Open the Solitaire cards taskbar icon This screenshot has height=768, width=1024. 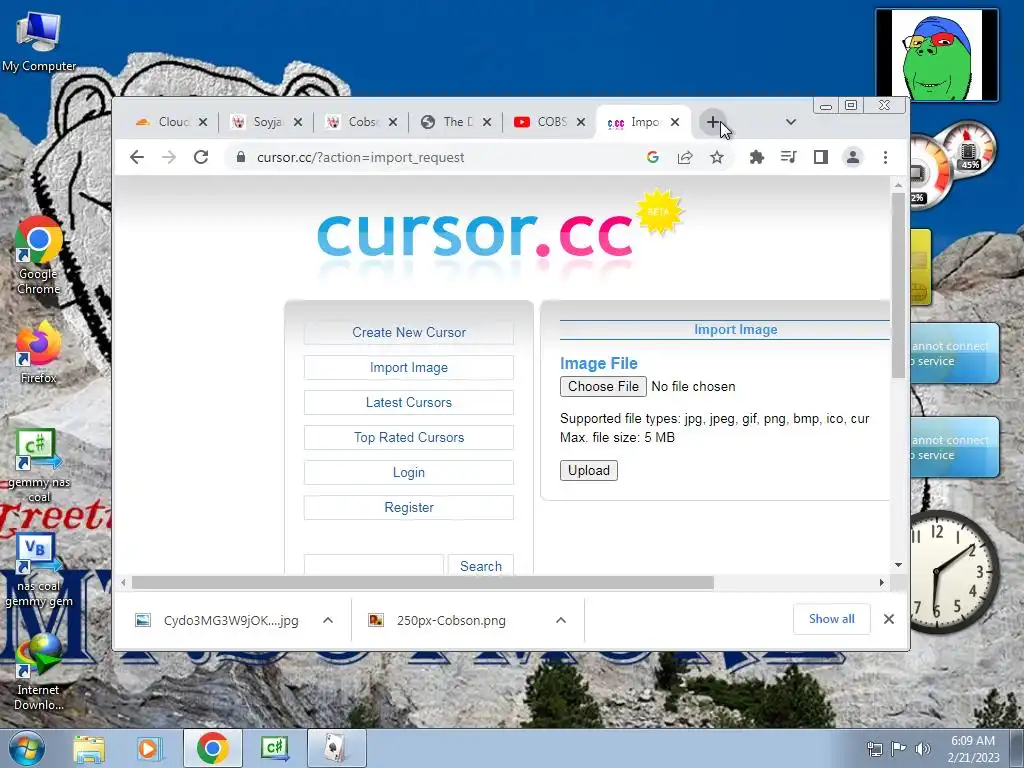click(x=336, y=748)
